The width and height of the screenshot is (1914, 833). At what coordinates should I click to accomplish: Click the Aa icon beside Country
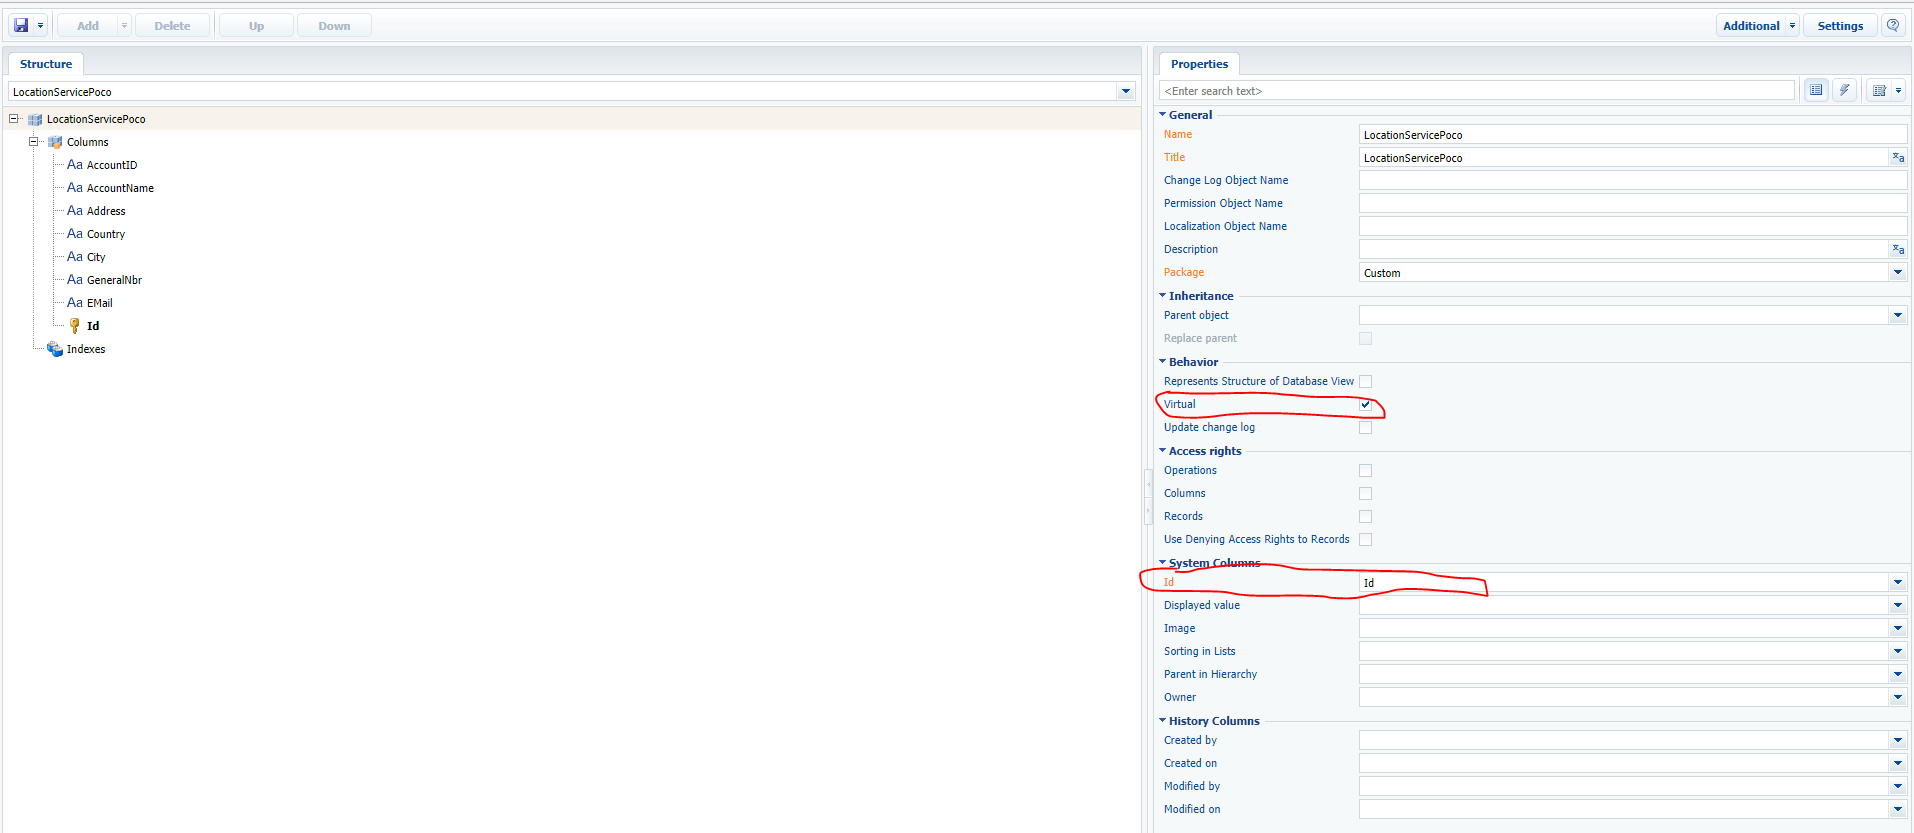pos(75,234)
